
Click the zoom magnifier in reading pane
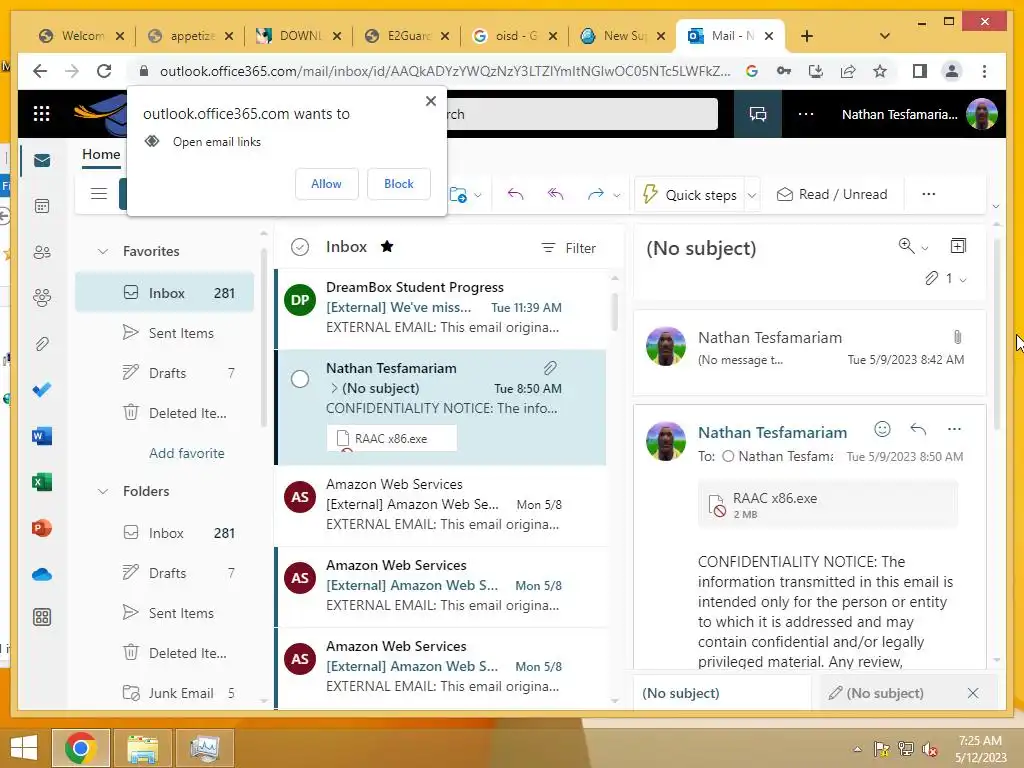[906, 246]
